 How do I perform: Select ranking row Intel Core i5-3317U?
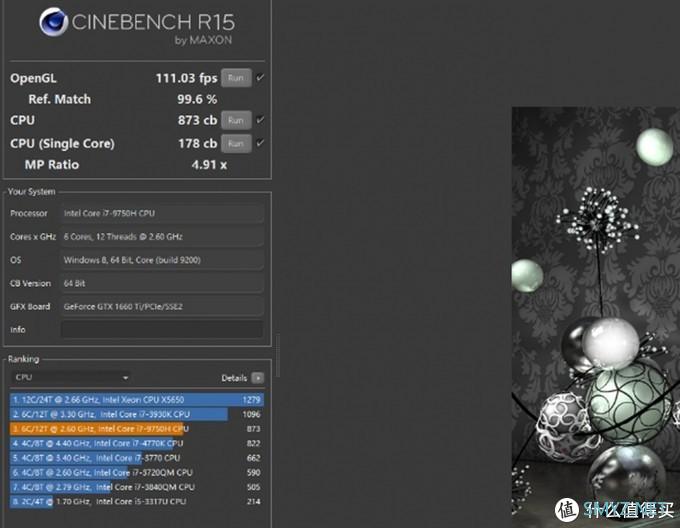[x=137, y=502]
